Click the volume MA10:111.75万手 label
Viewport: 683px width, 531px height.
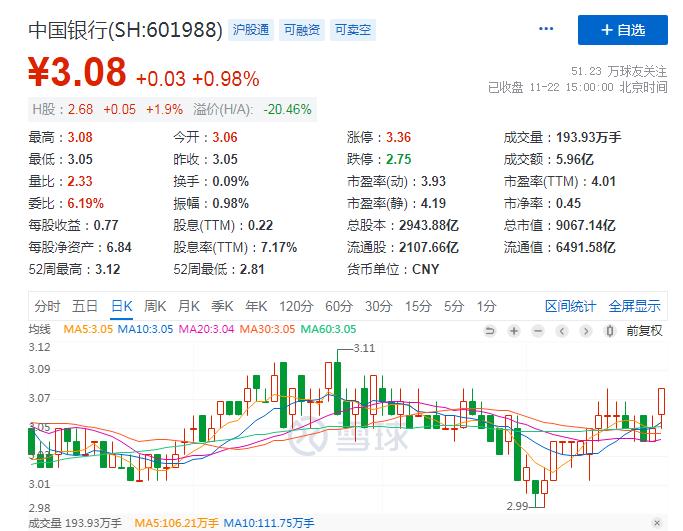pyautogui.click(x=269, y=522)
